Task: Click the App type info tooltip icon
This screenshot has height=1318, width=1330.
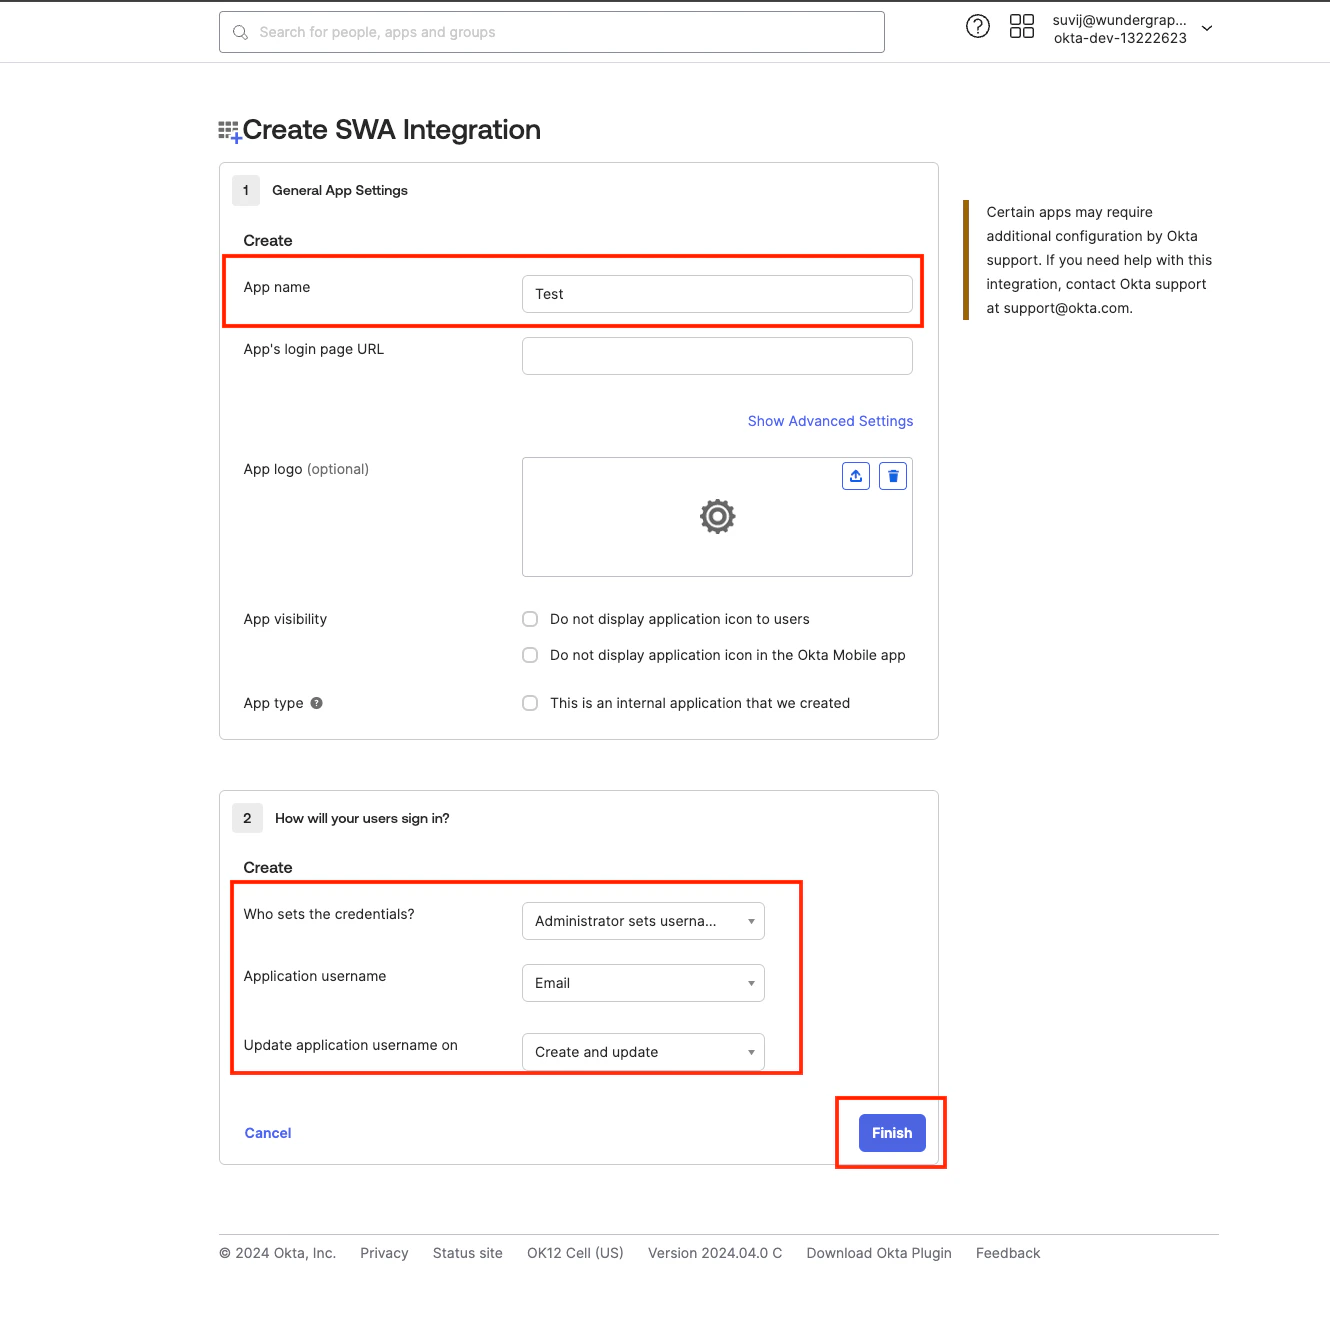Action: [x=316, y=703]
